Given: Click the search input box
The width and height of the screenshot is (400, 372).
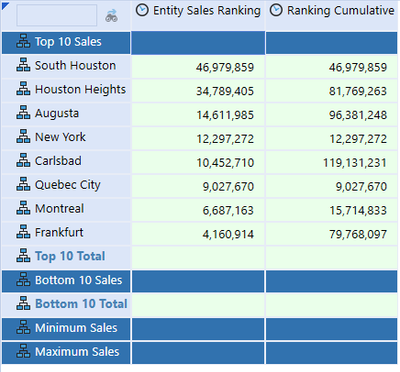Looking at the screenshot, I should click(57, 15).
